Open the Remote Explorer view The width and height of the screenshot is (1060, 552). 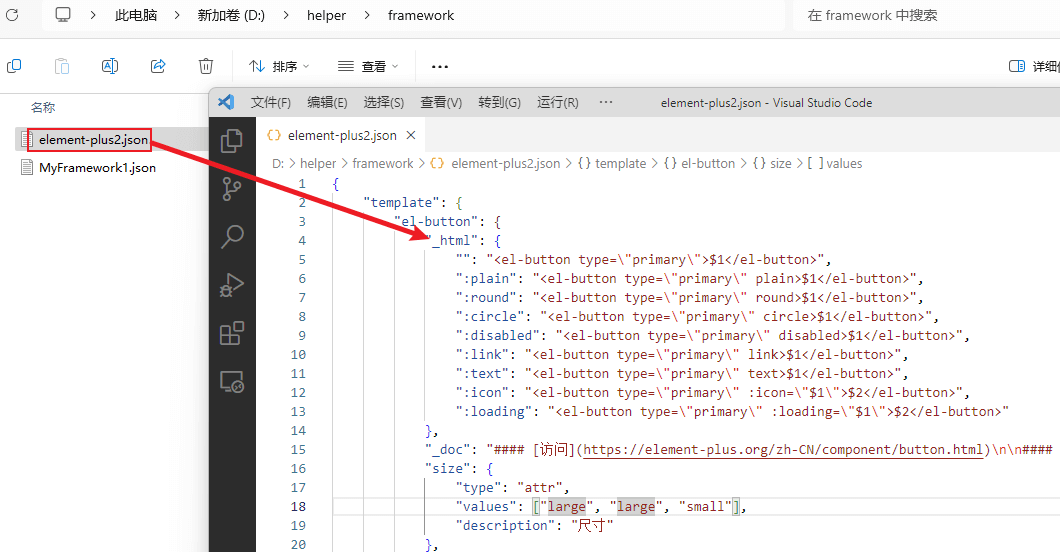pos(232,381)
